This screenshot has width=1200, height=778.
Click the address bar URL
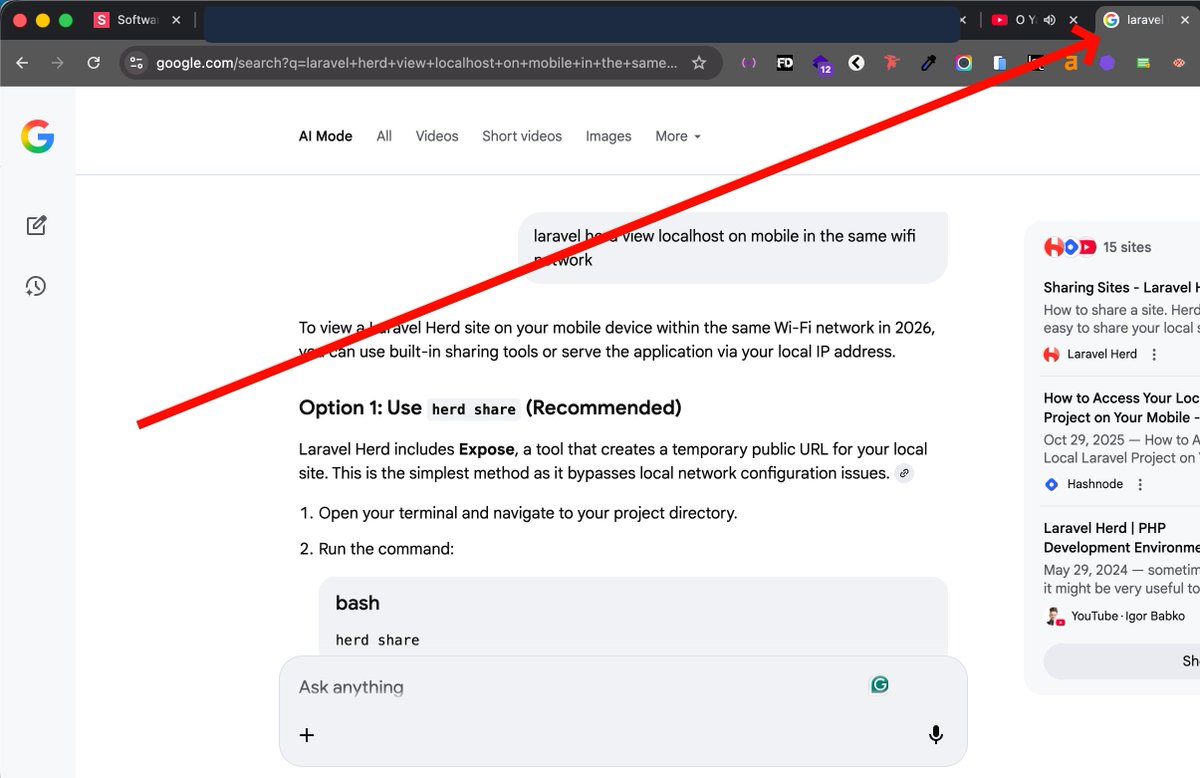416,63
